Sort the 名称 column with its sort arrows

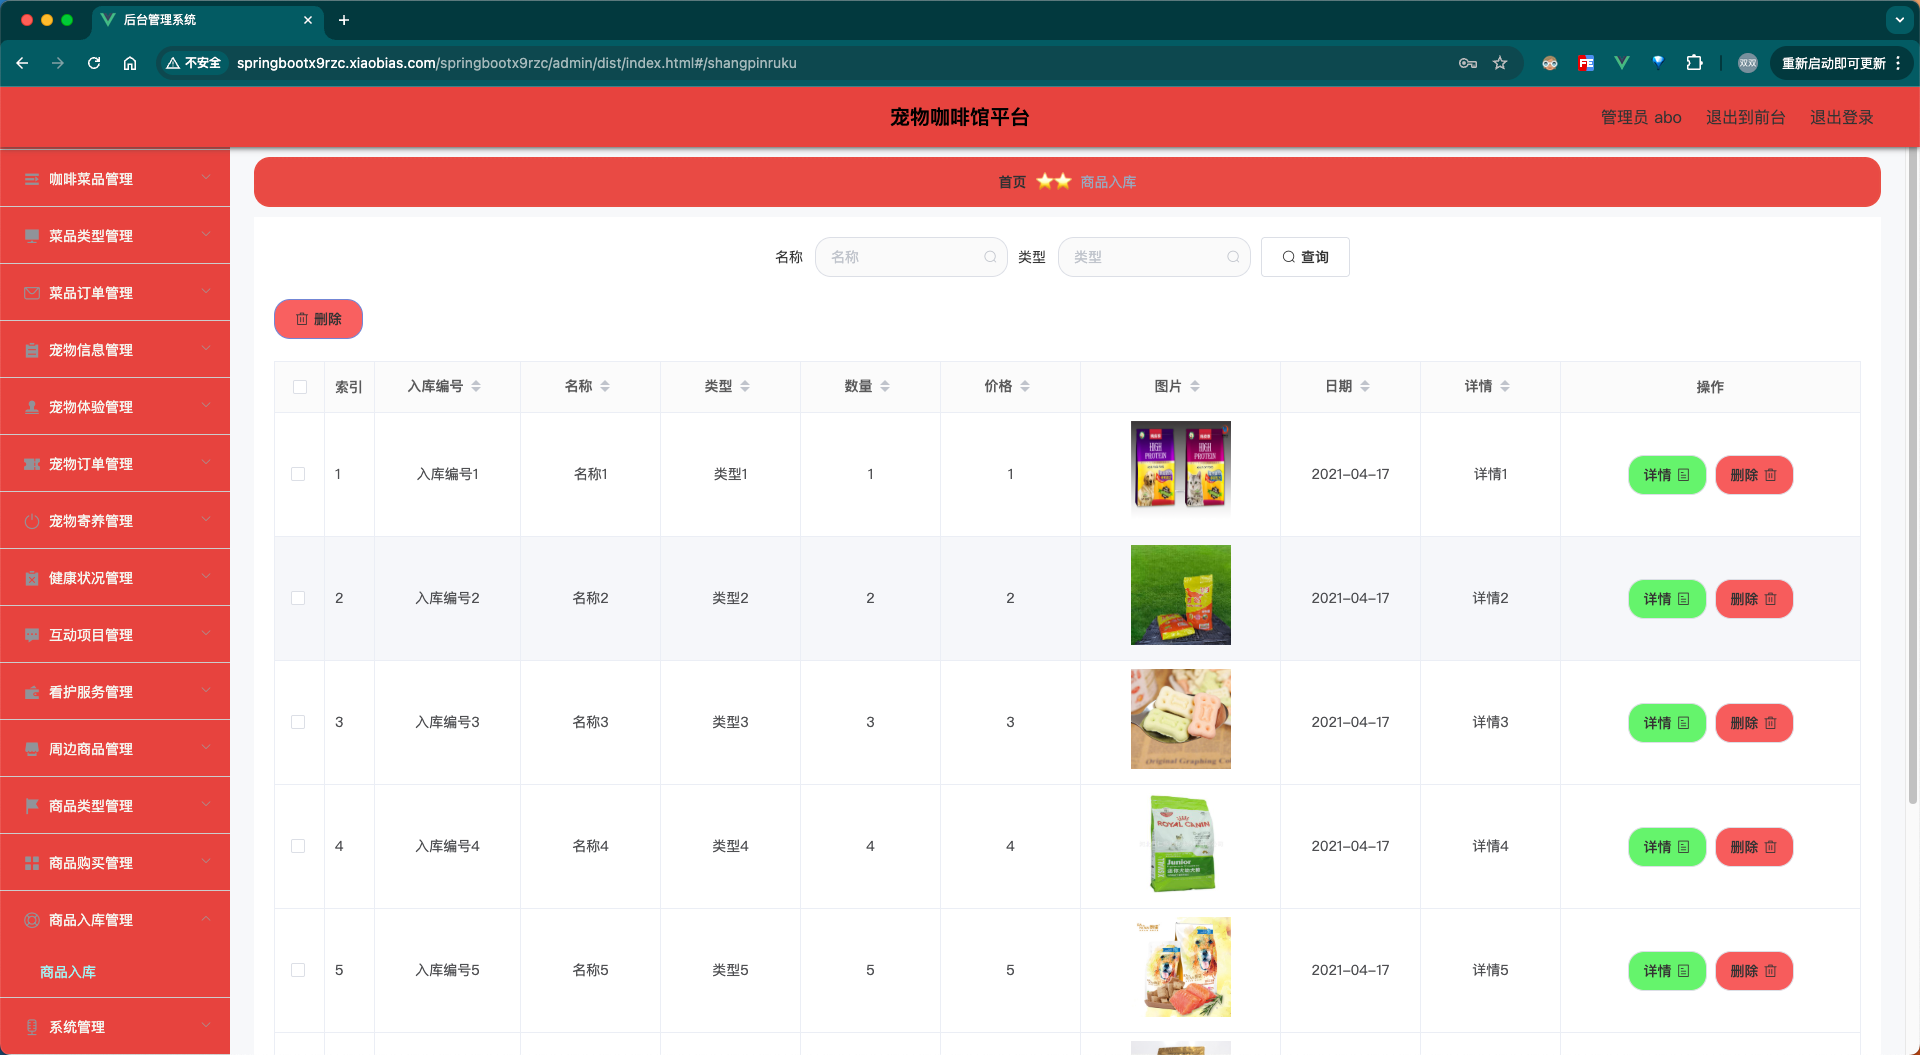605,386
